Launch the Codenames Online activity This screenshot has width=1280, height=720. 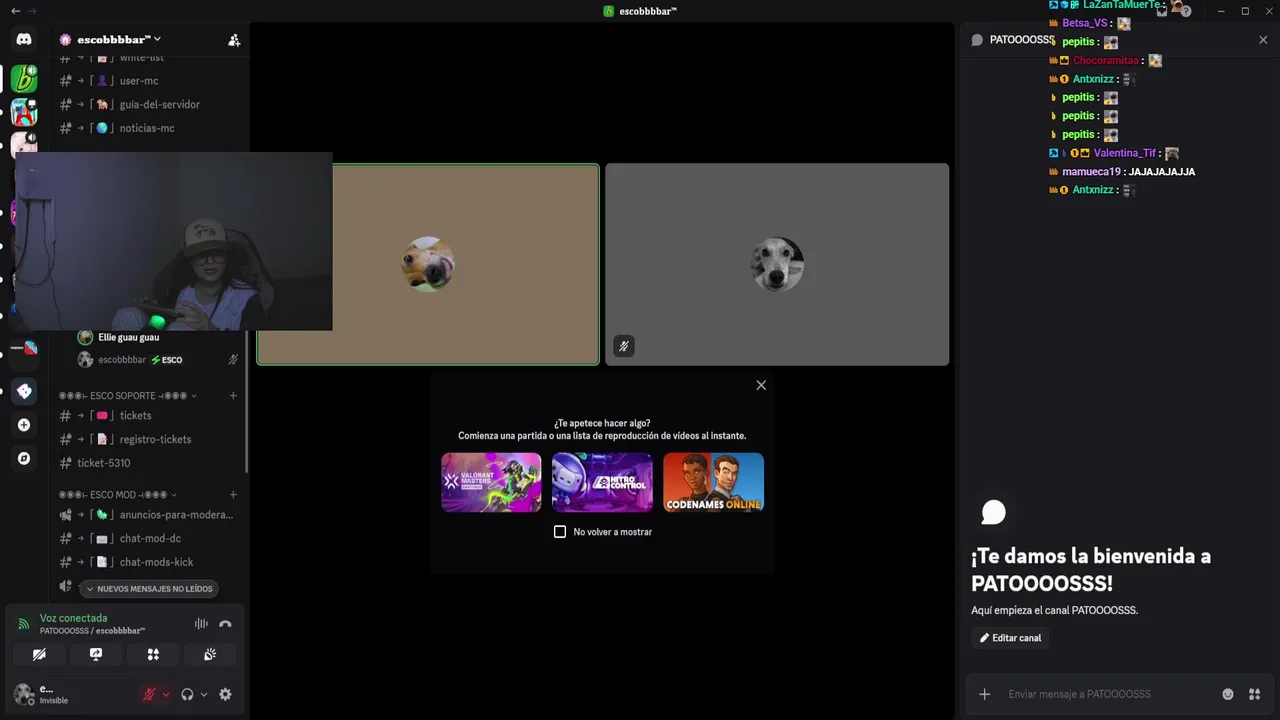713,482
